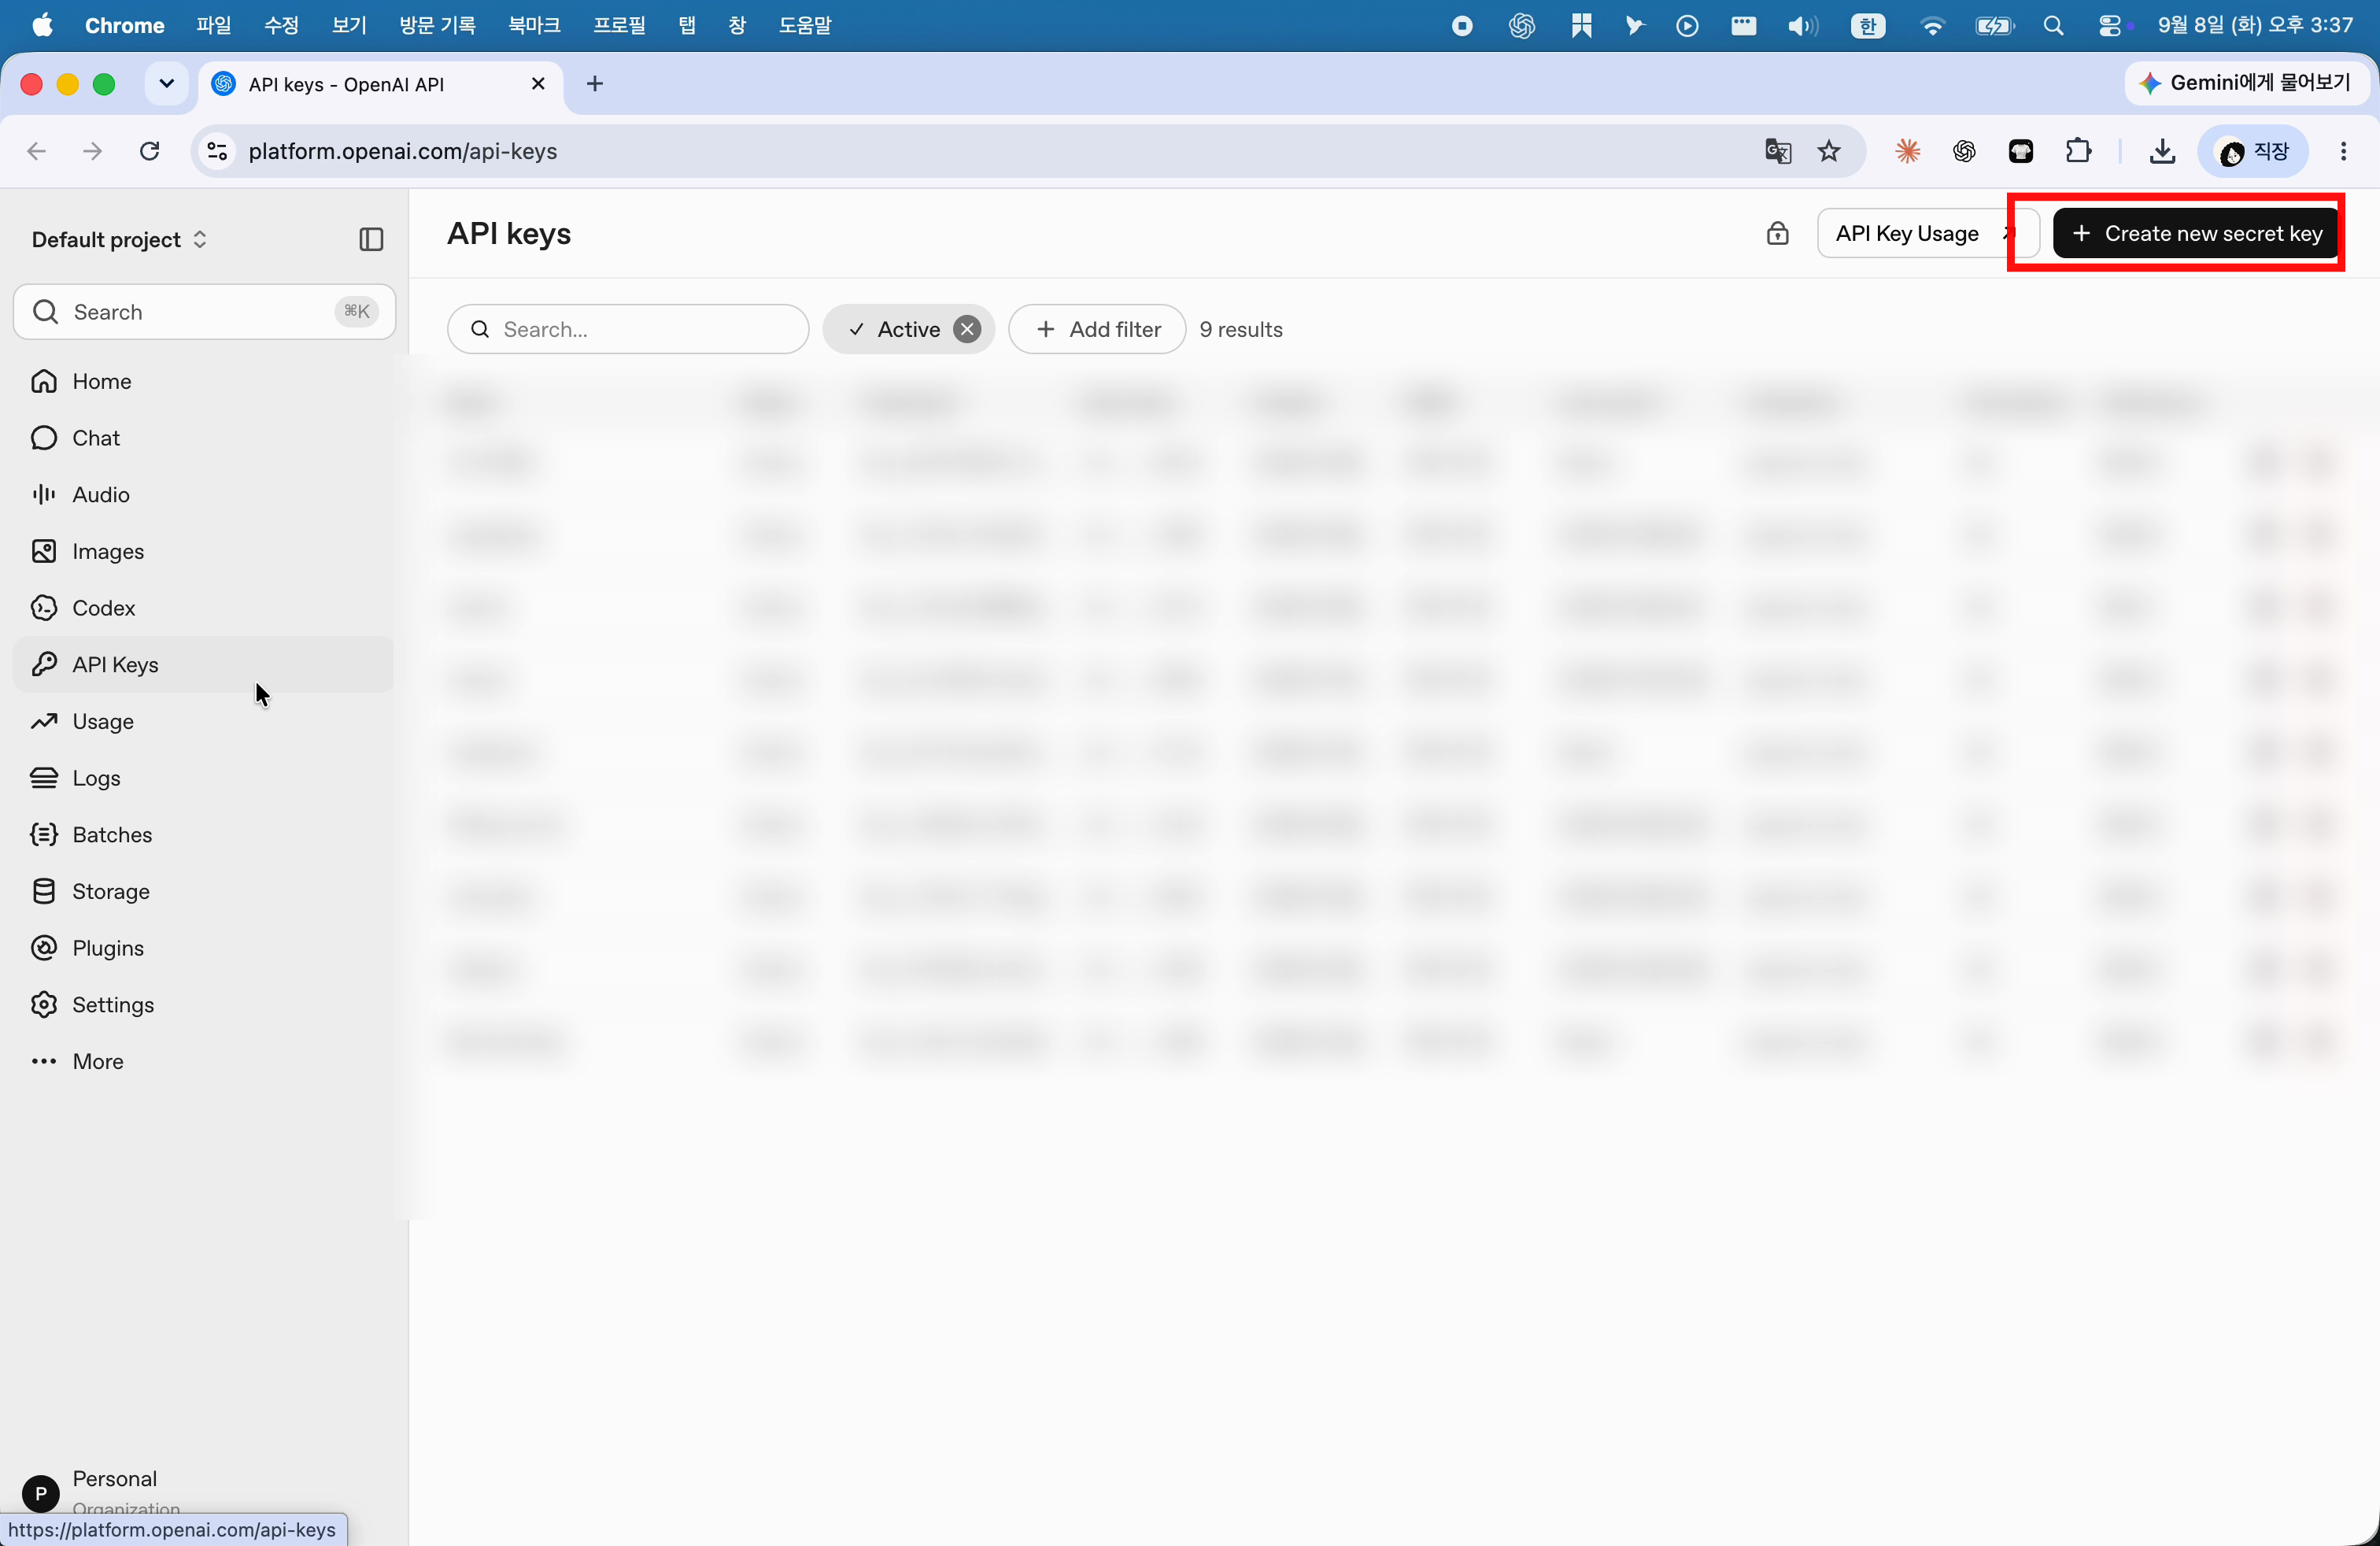Open a new browser tab
Image resolution: width=2380 pixels, height=1546 pixels.
[595, 84]
